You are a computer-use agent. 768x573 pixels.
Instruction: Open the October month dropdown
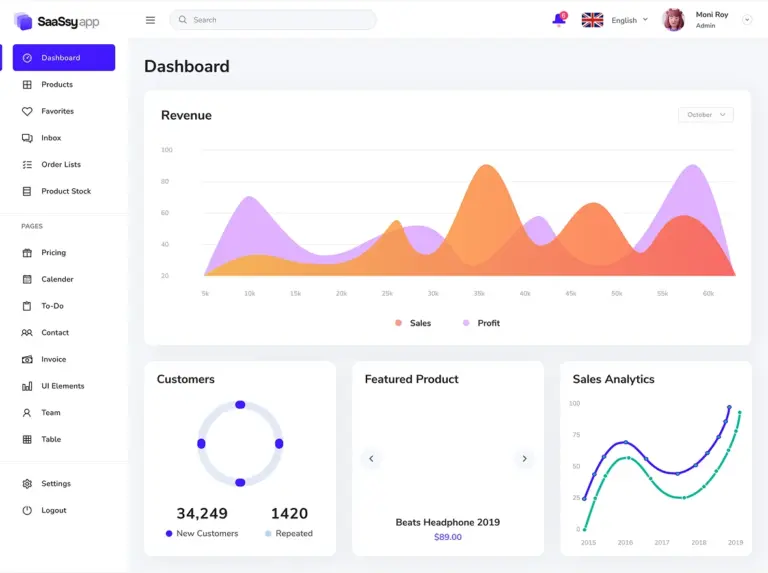[705, 115]
